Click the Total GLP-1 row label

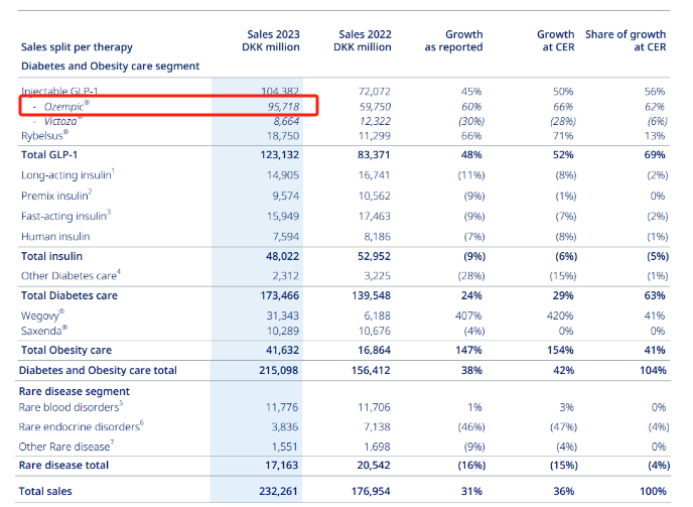tap(49, 155)
